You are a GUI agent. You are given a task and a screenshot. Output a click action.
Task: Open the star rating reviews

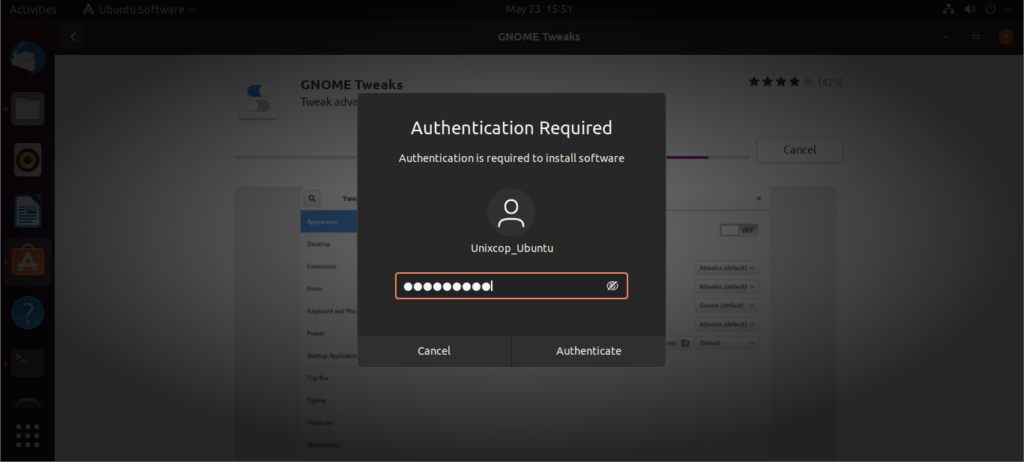point(780,82)
